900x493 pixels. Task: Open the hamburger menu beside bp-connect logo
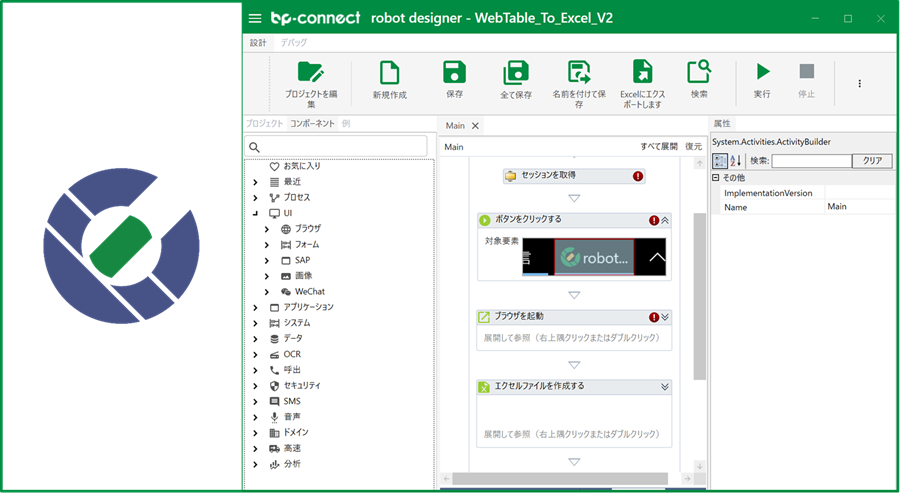(x=255, y=18)
